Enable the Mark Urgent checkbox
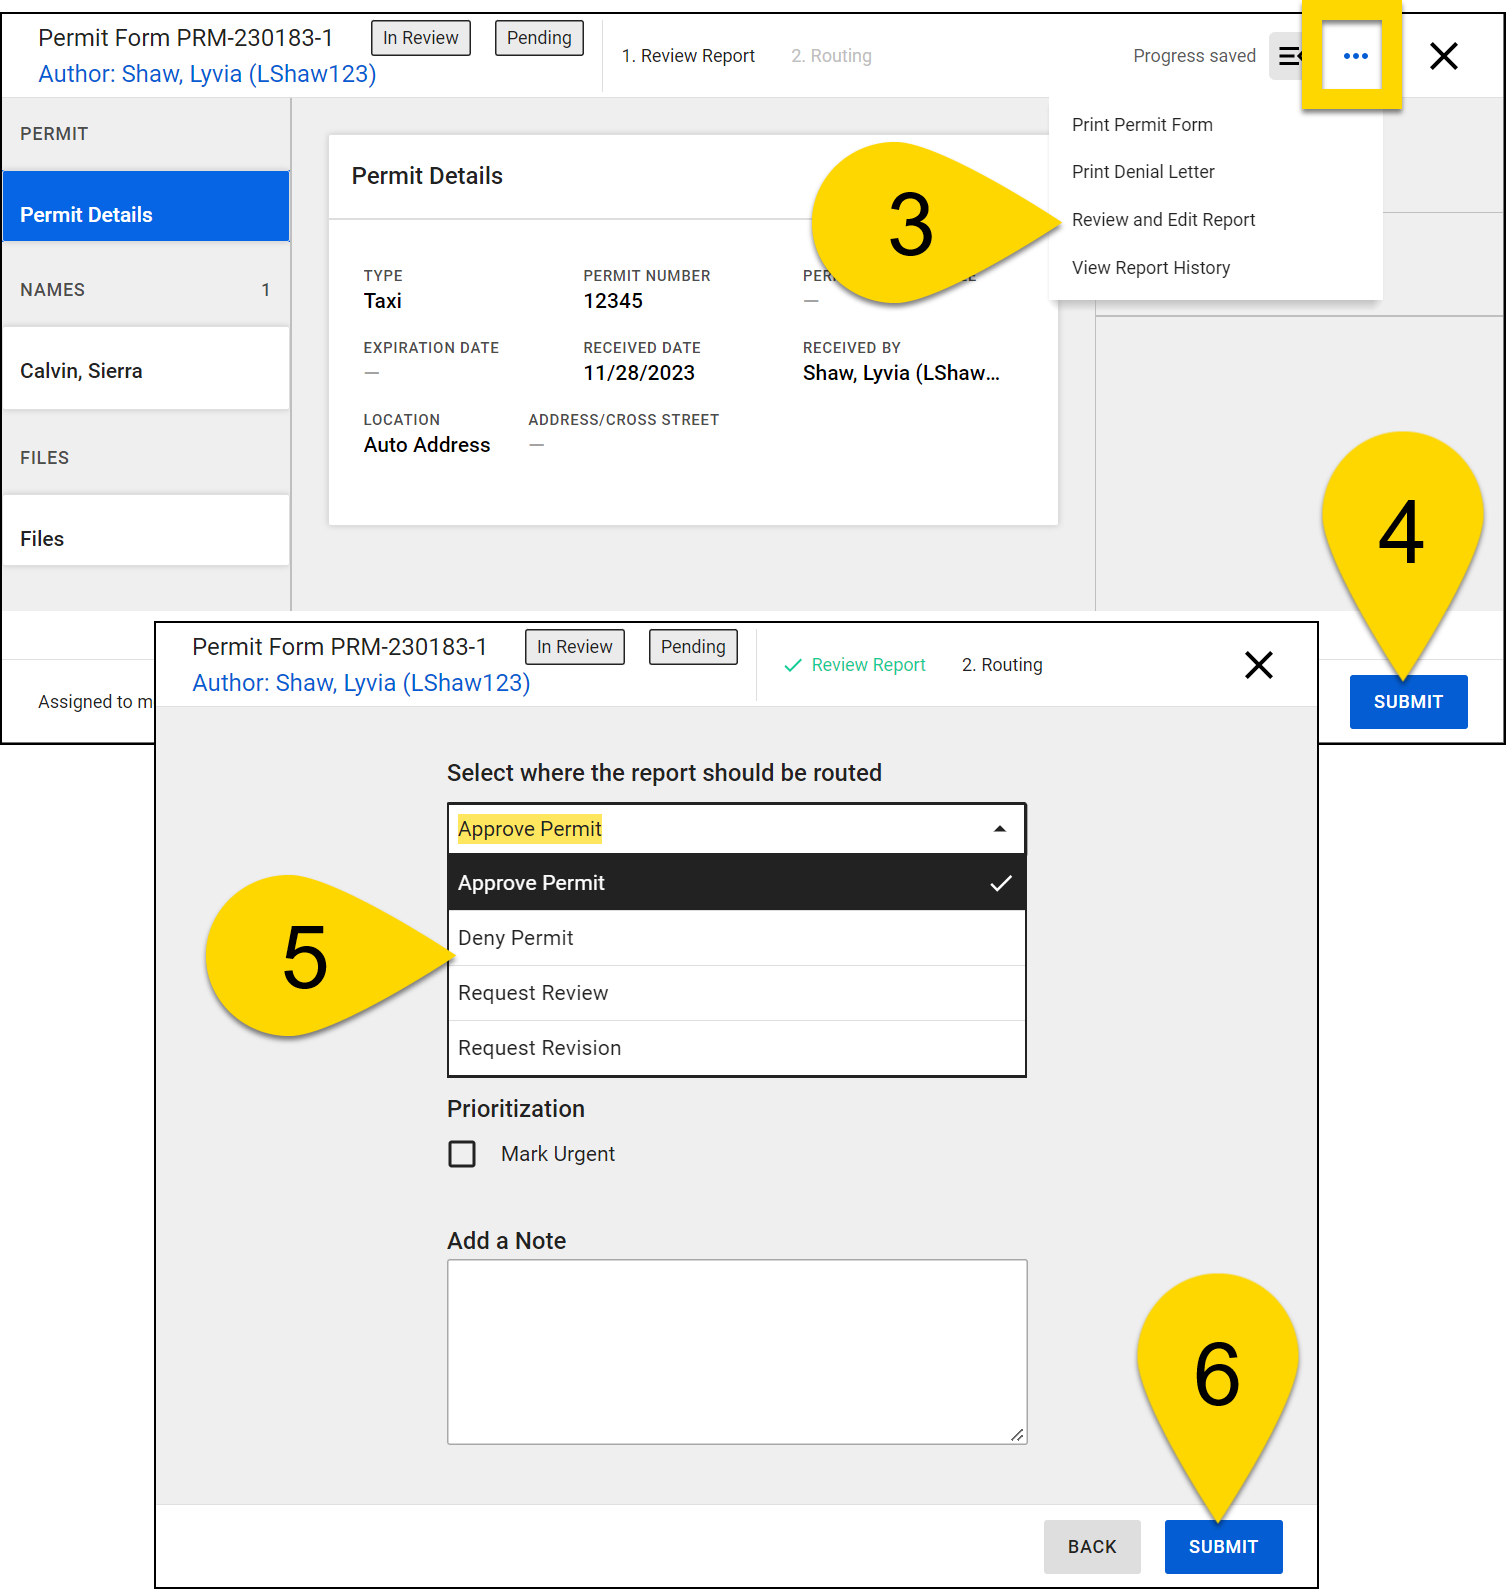Screen dimensions: 1506x1589 pos(462,1154)
